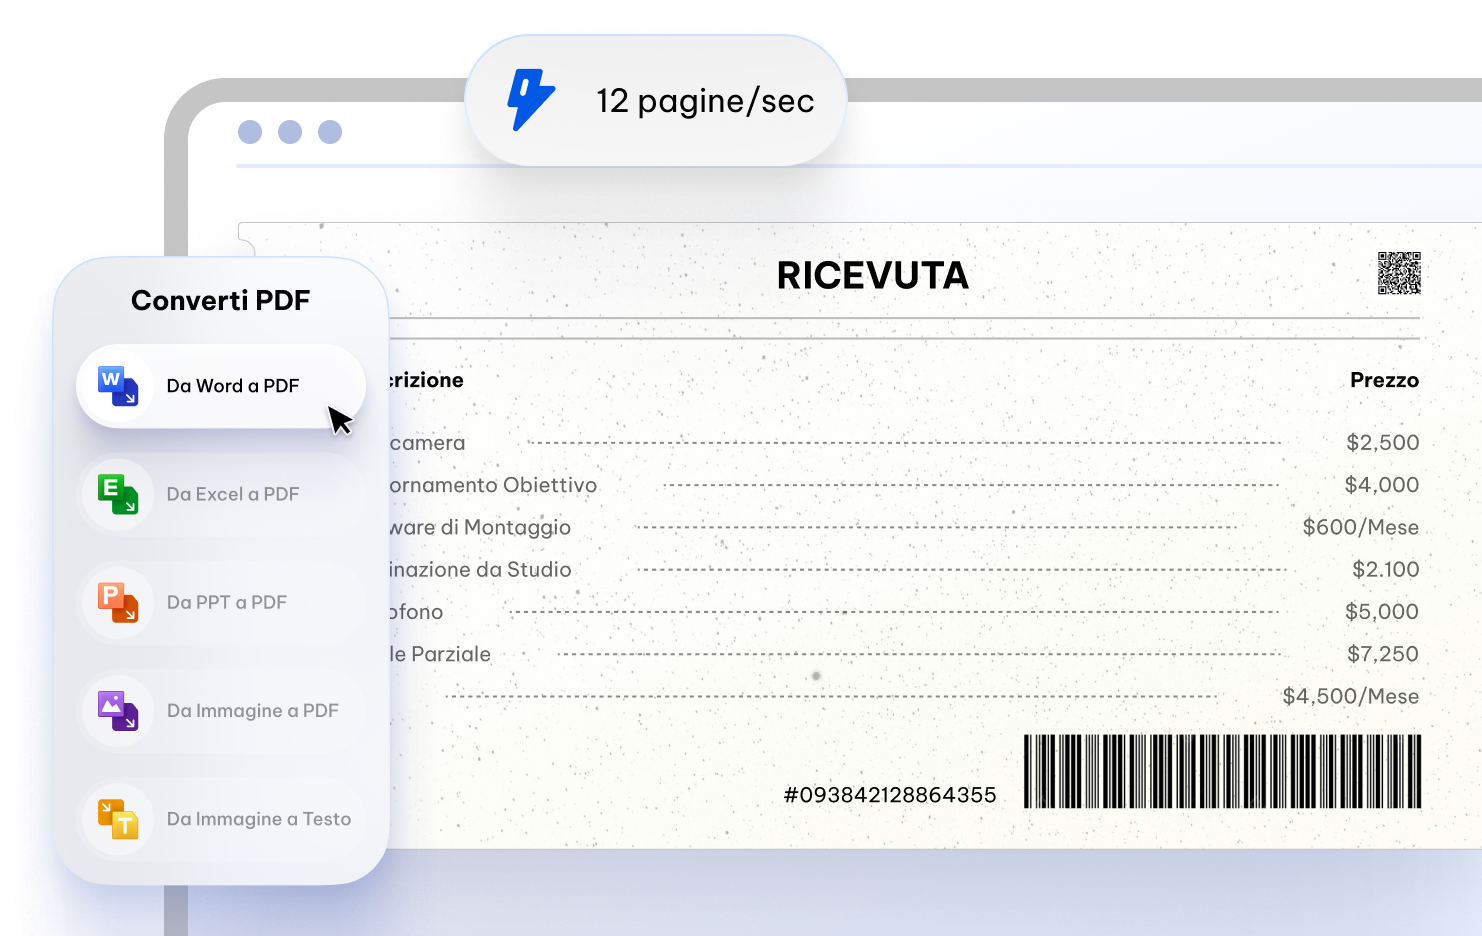Click the 12 pagine/sec badge

(656, 100)
